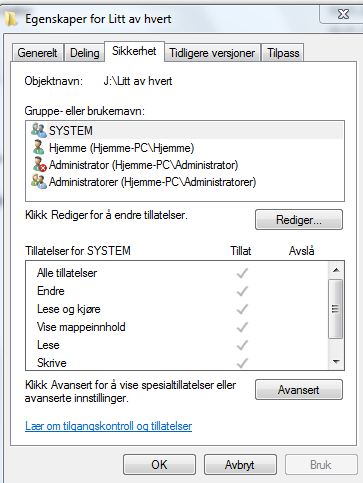Click the Rediger... button
This screenshot has height=483, width=363.
pyautogui.click(x=299, y=220)
